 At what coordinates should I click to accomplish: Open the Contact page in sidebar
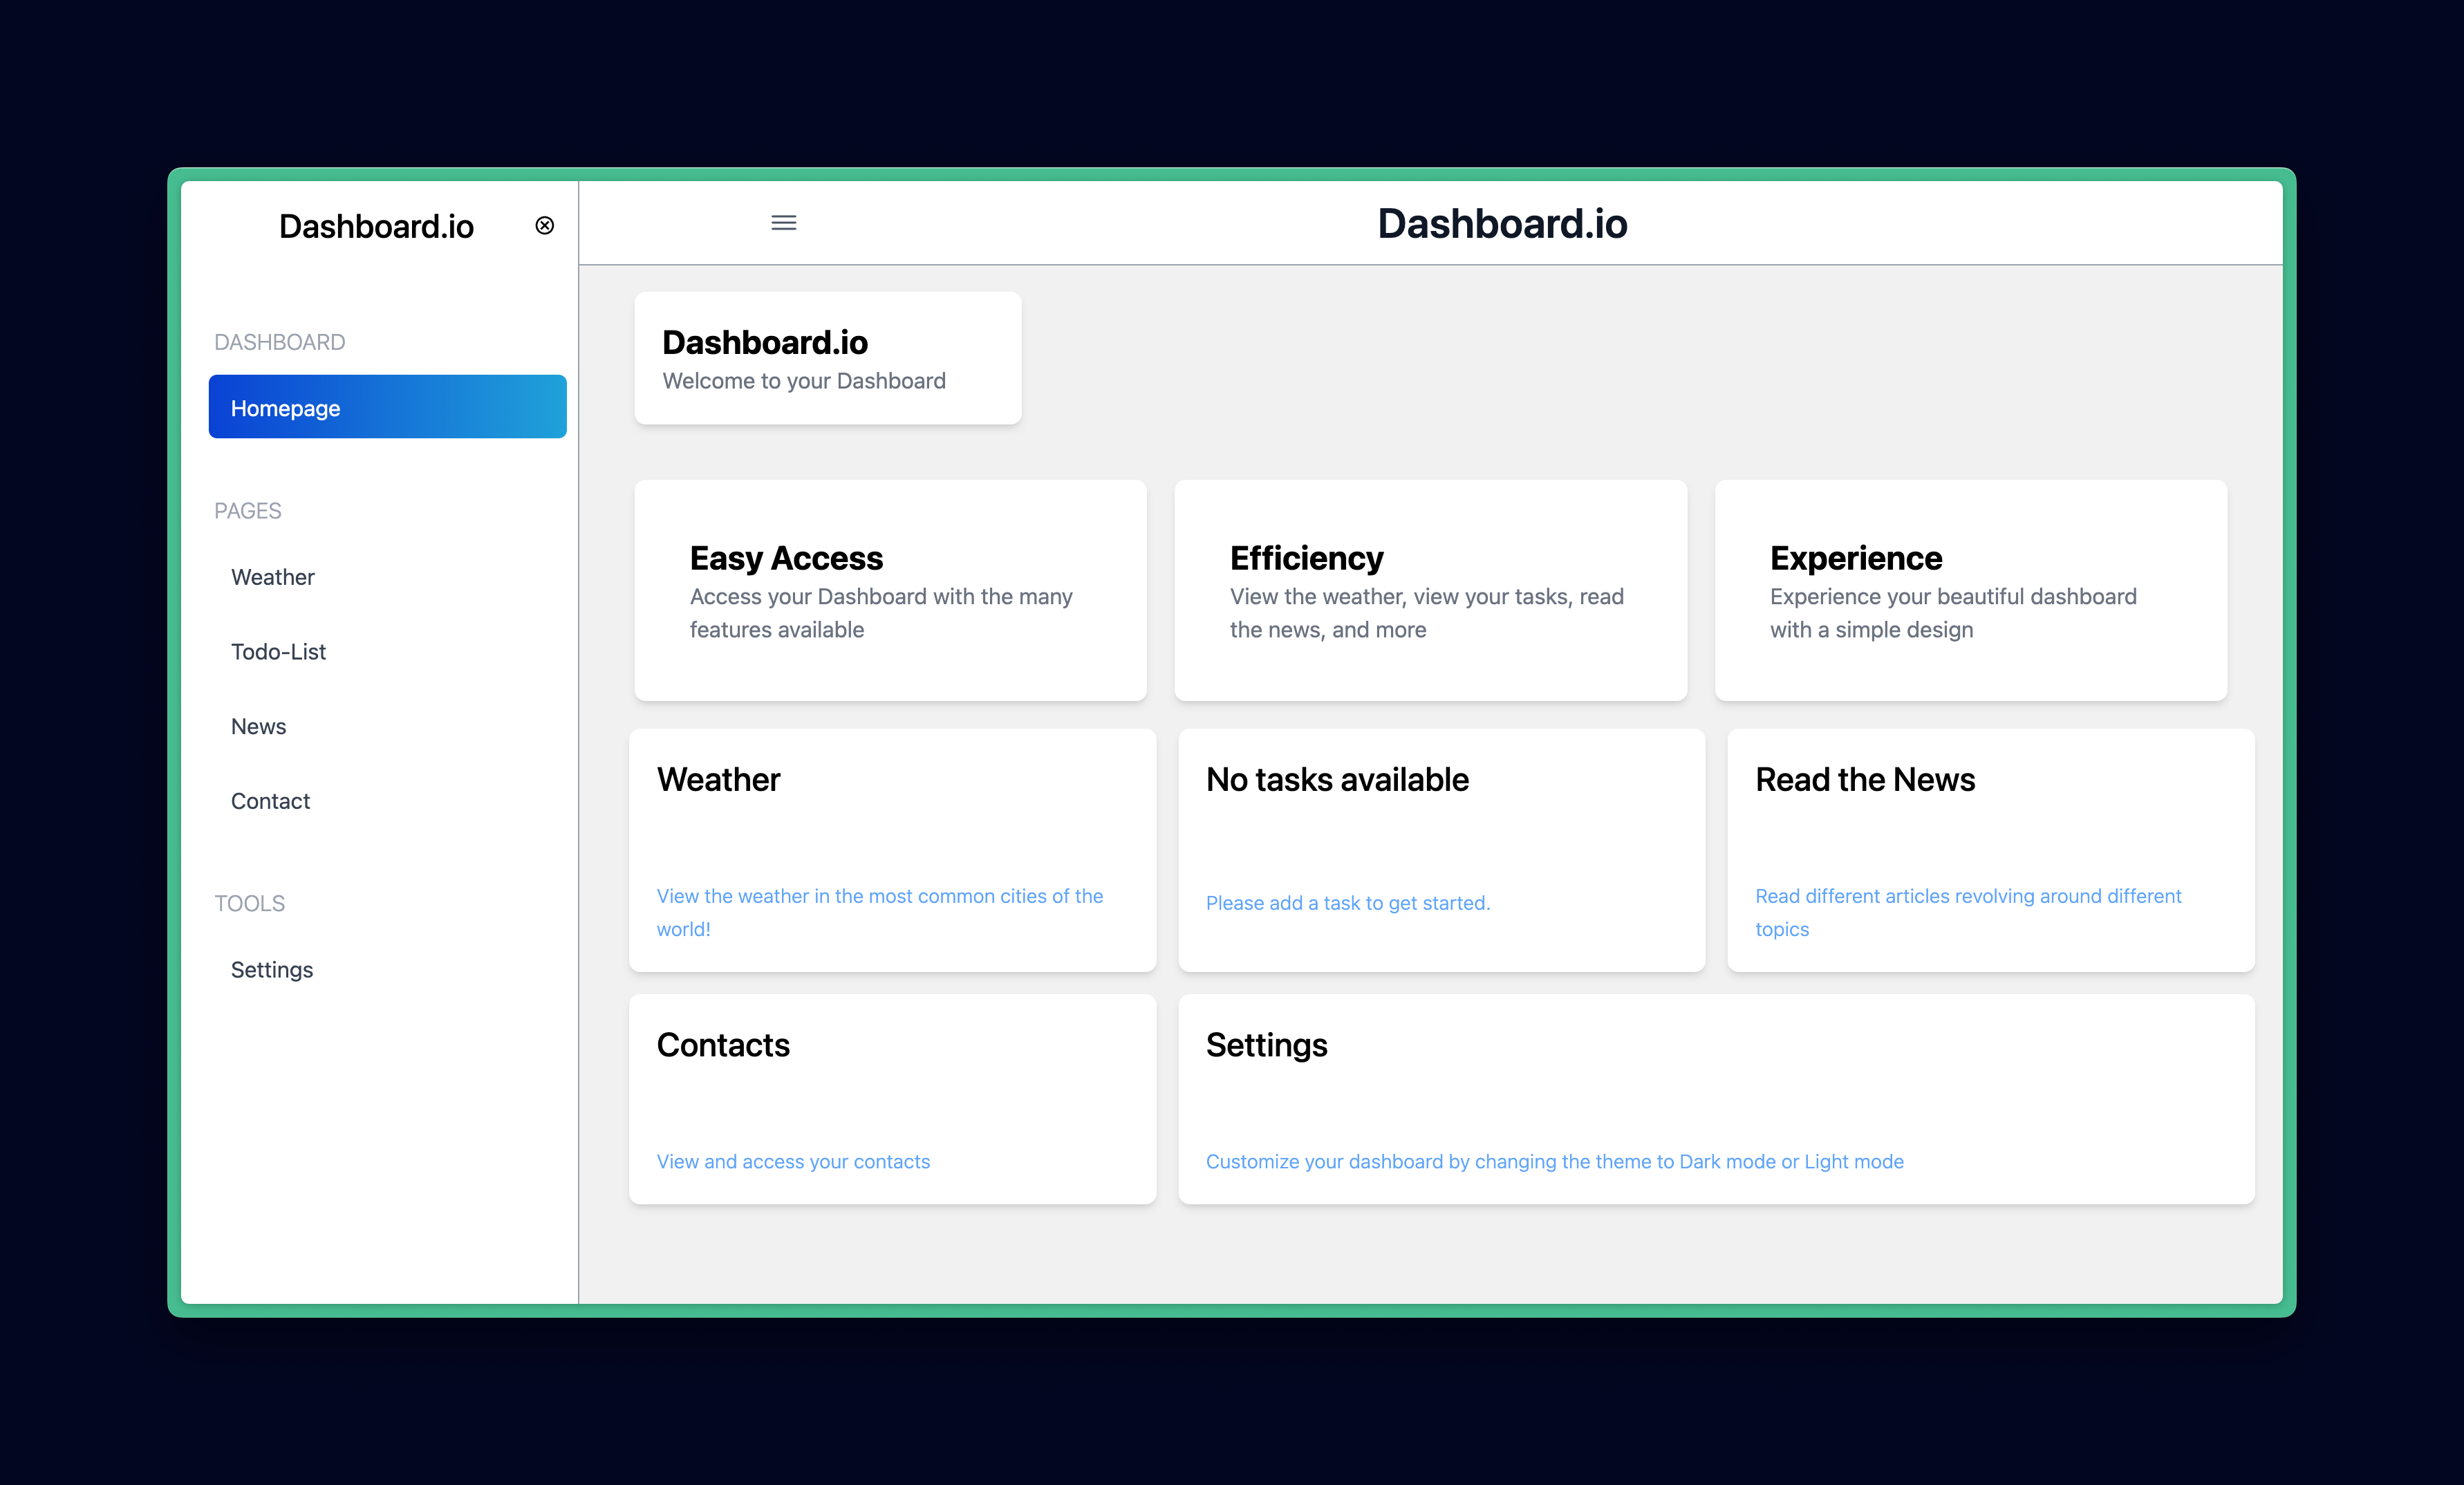(270, 801)
